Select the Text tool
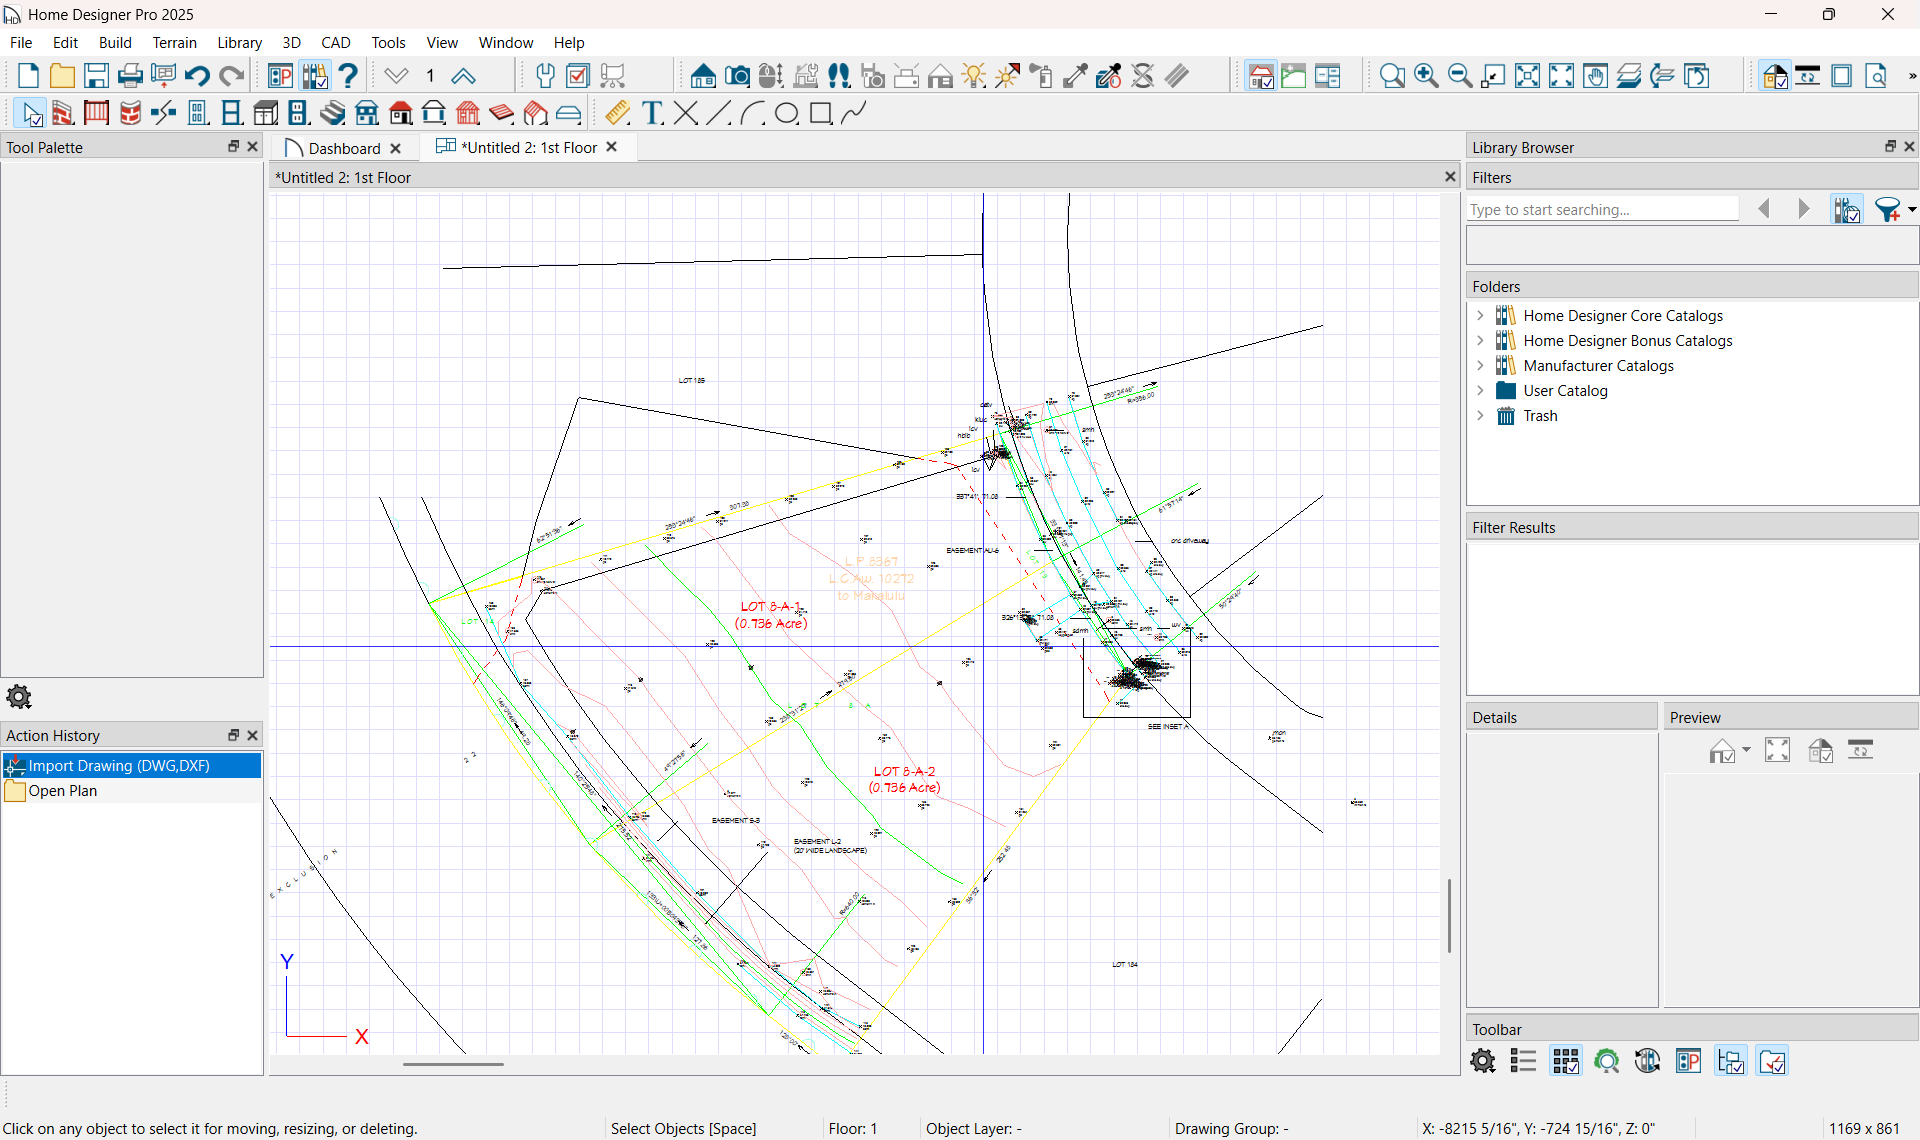The image size is (1920, 1140). pyautogui.click(x=653, y=113)
